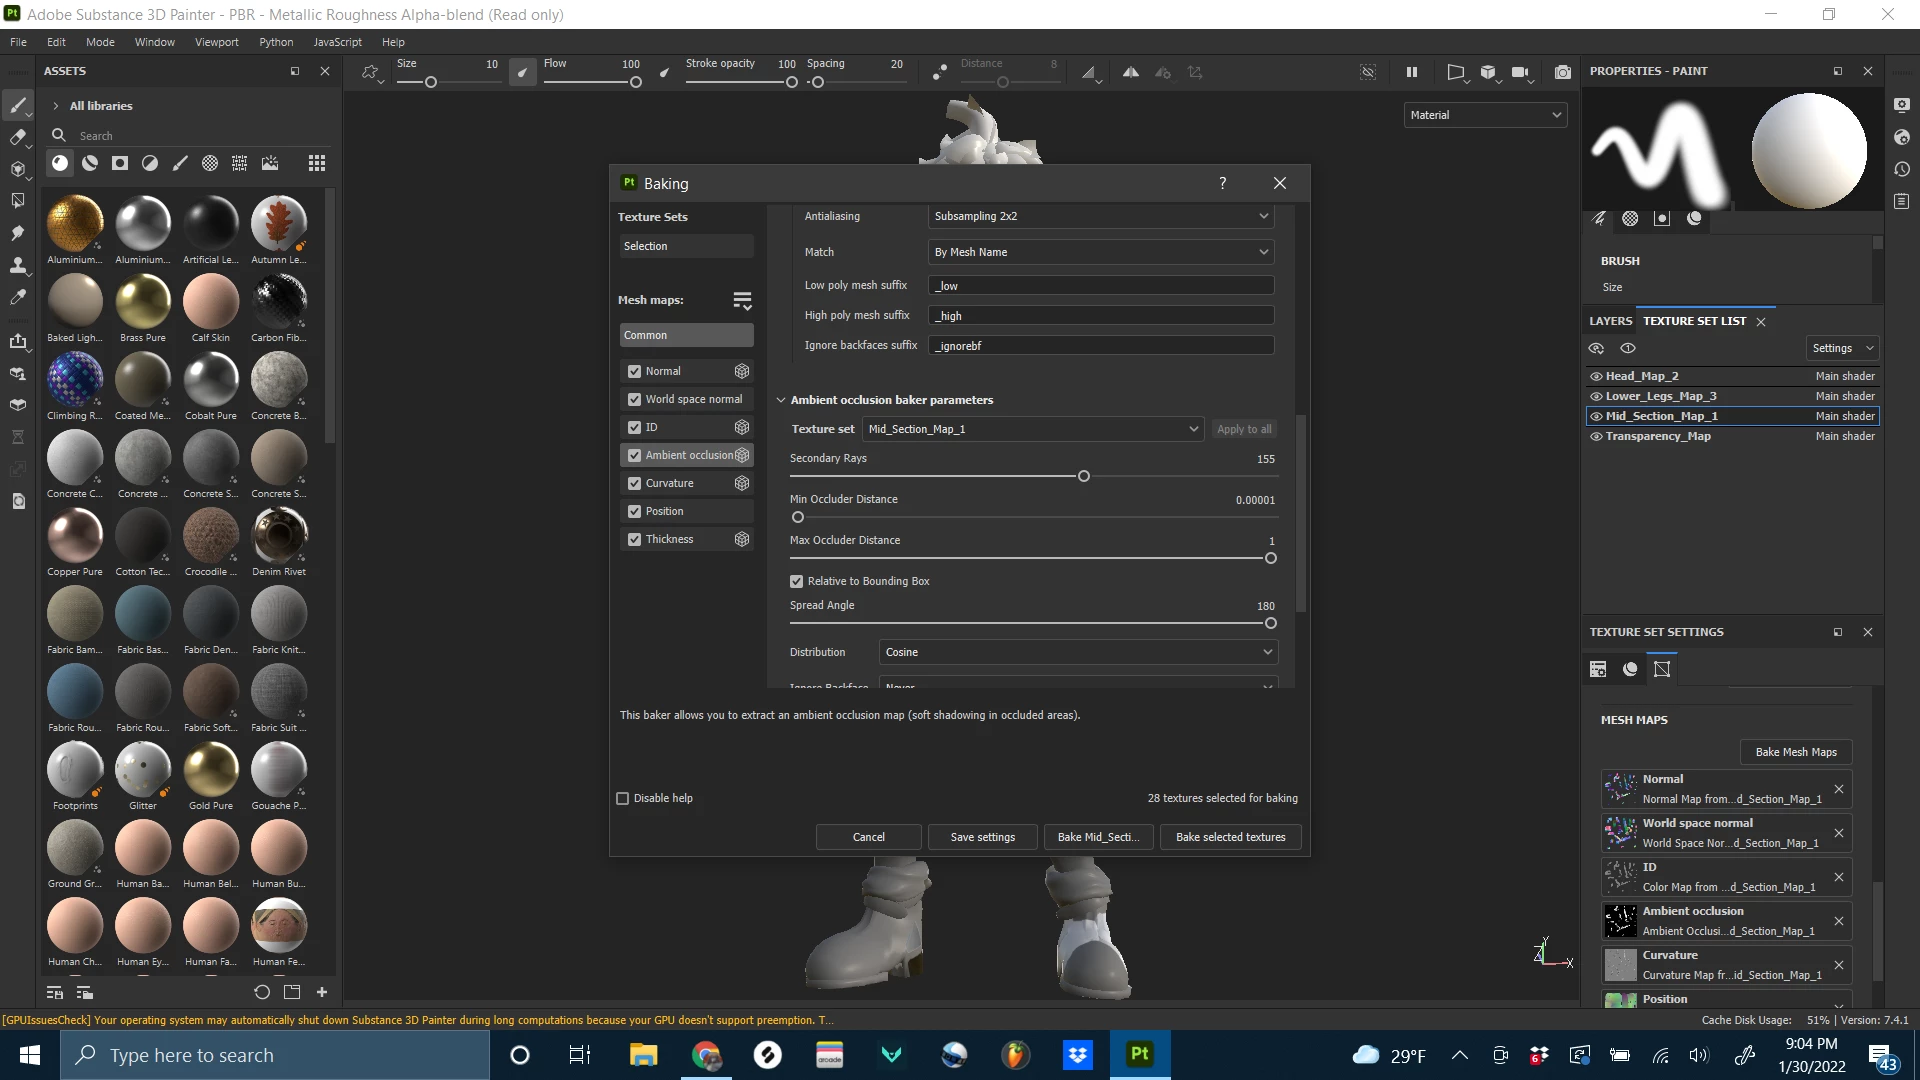1920x1080 pixels.
Task: Pause rendering with the pause icon
Action: coord(1411,72)
